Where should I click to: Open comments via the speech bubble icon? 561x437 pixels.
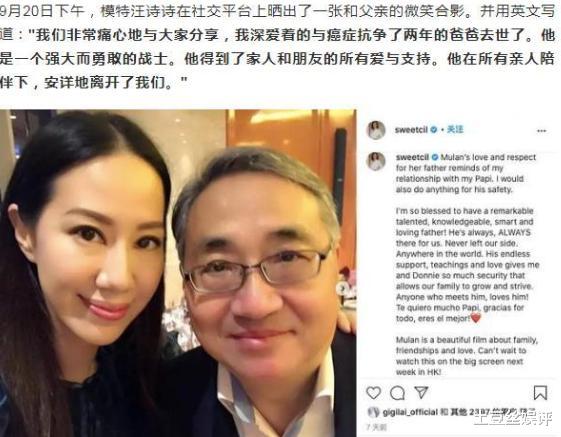click(397, 393)
